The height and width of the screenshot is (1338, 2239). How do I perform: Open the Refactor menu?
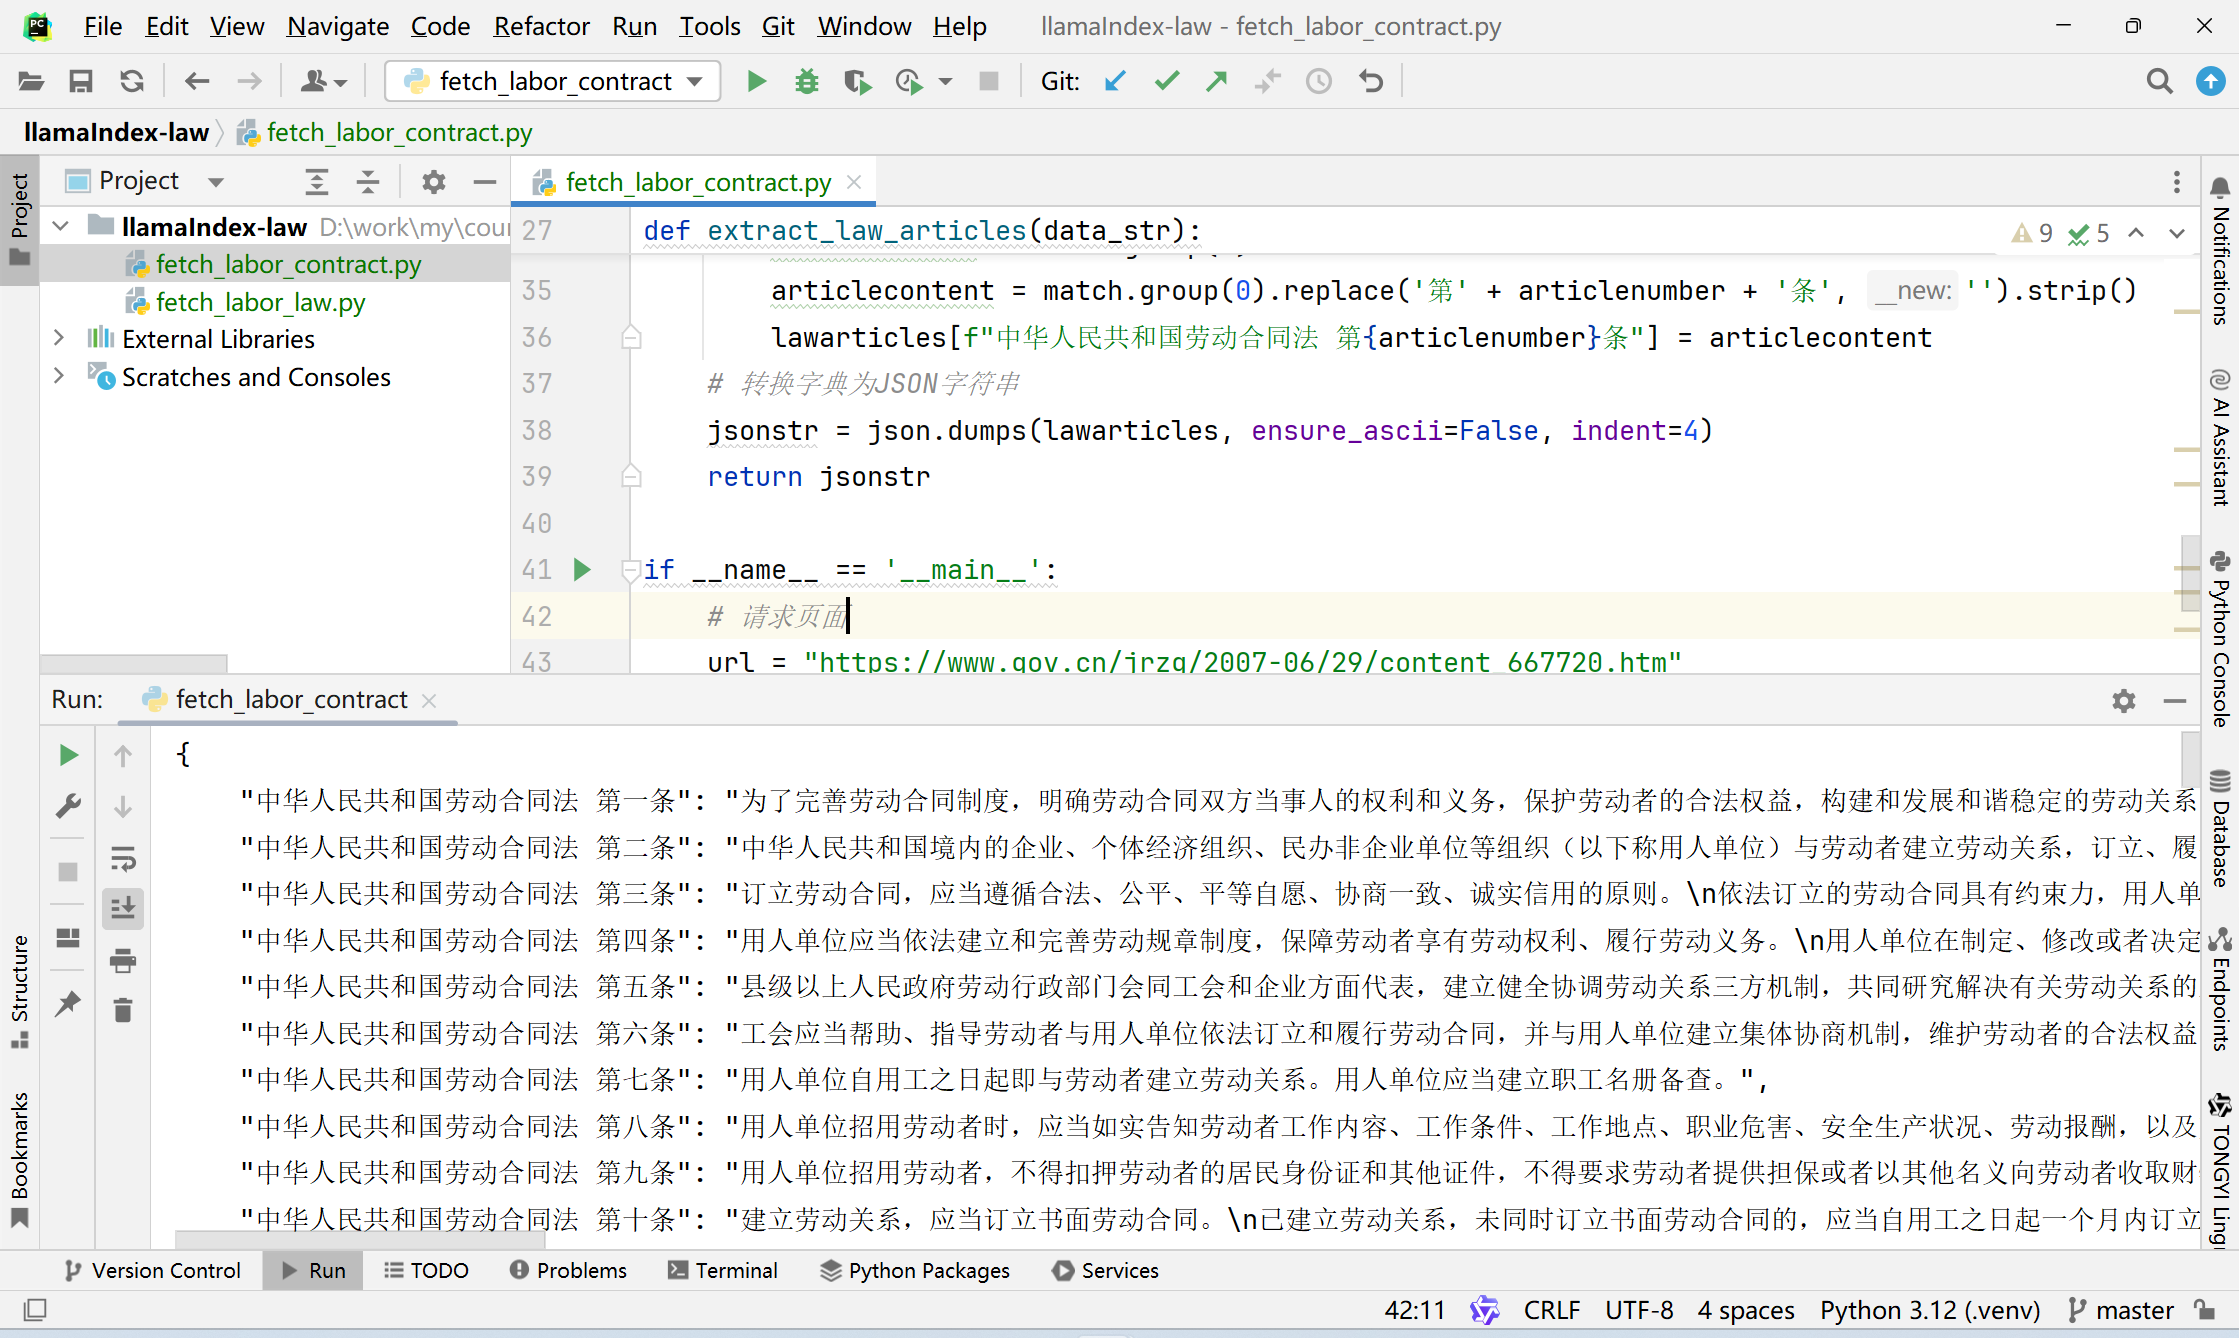[x=541, y=26]
